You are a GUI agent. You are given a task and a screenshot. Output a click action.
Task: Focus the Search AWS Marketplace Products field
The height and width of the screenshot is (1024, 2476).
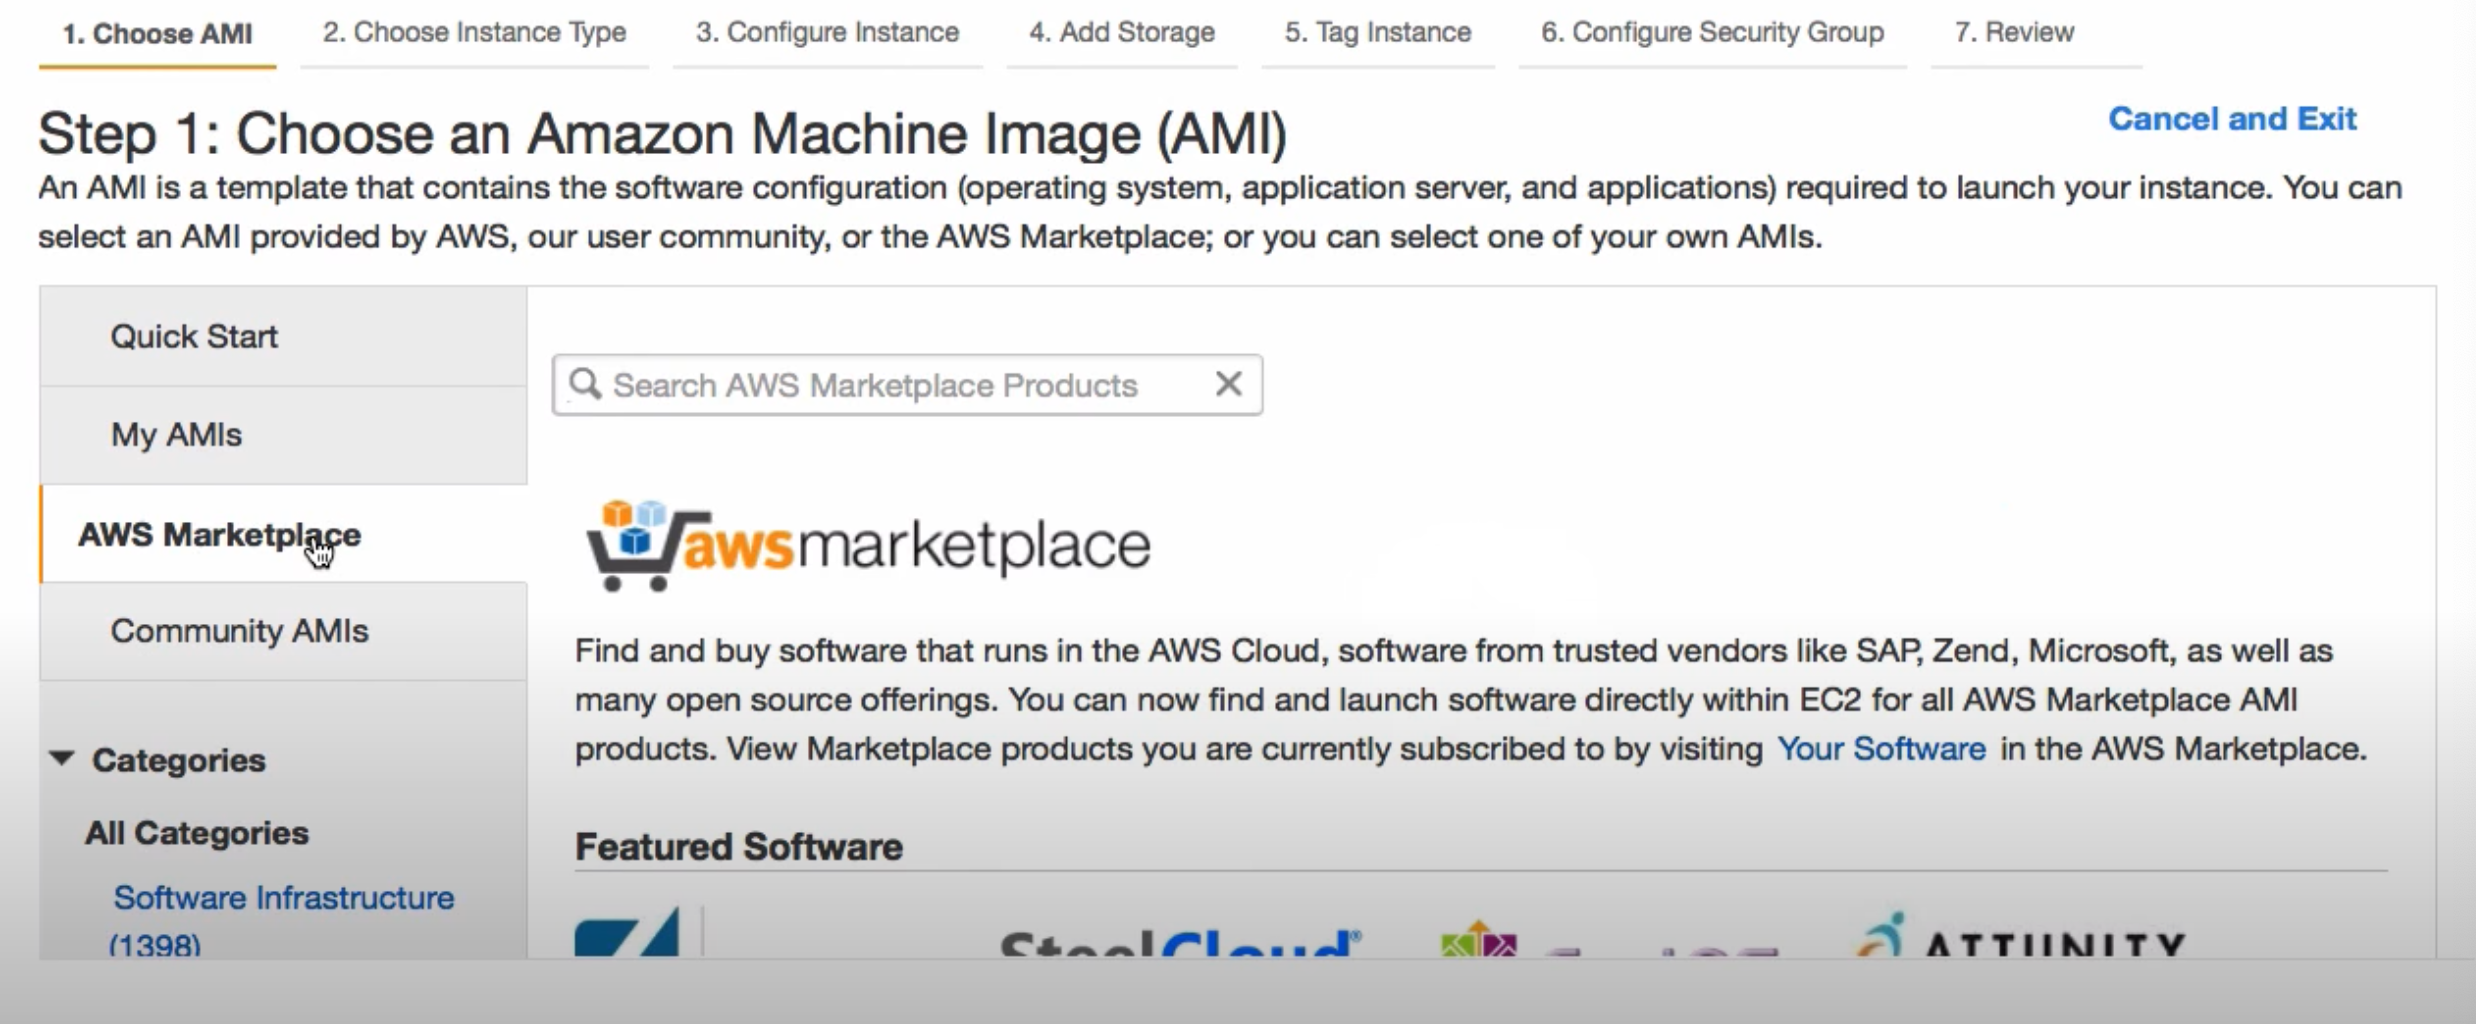tap(907, 385)
